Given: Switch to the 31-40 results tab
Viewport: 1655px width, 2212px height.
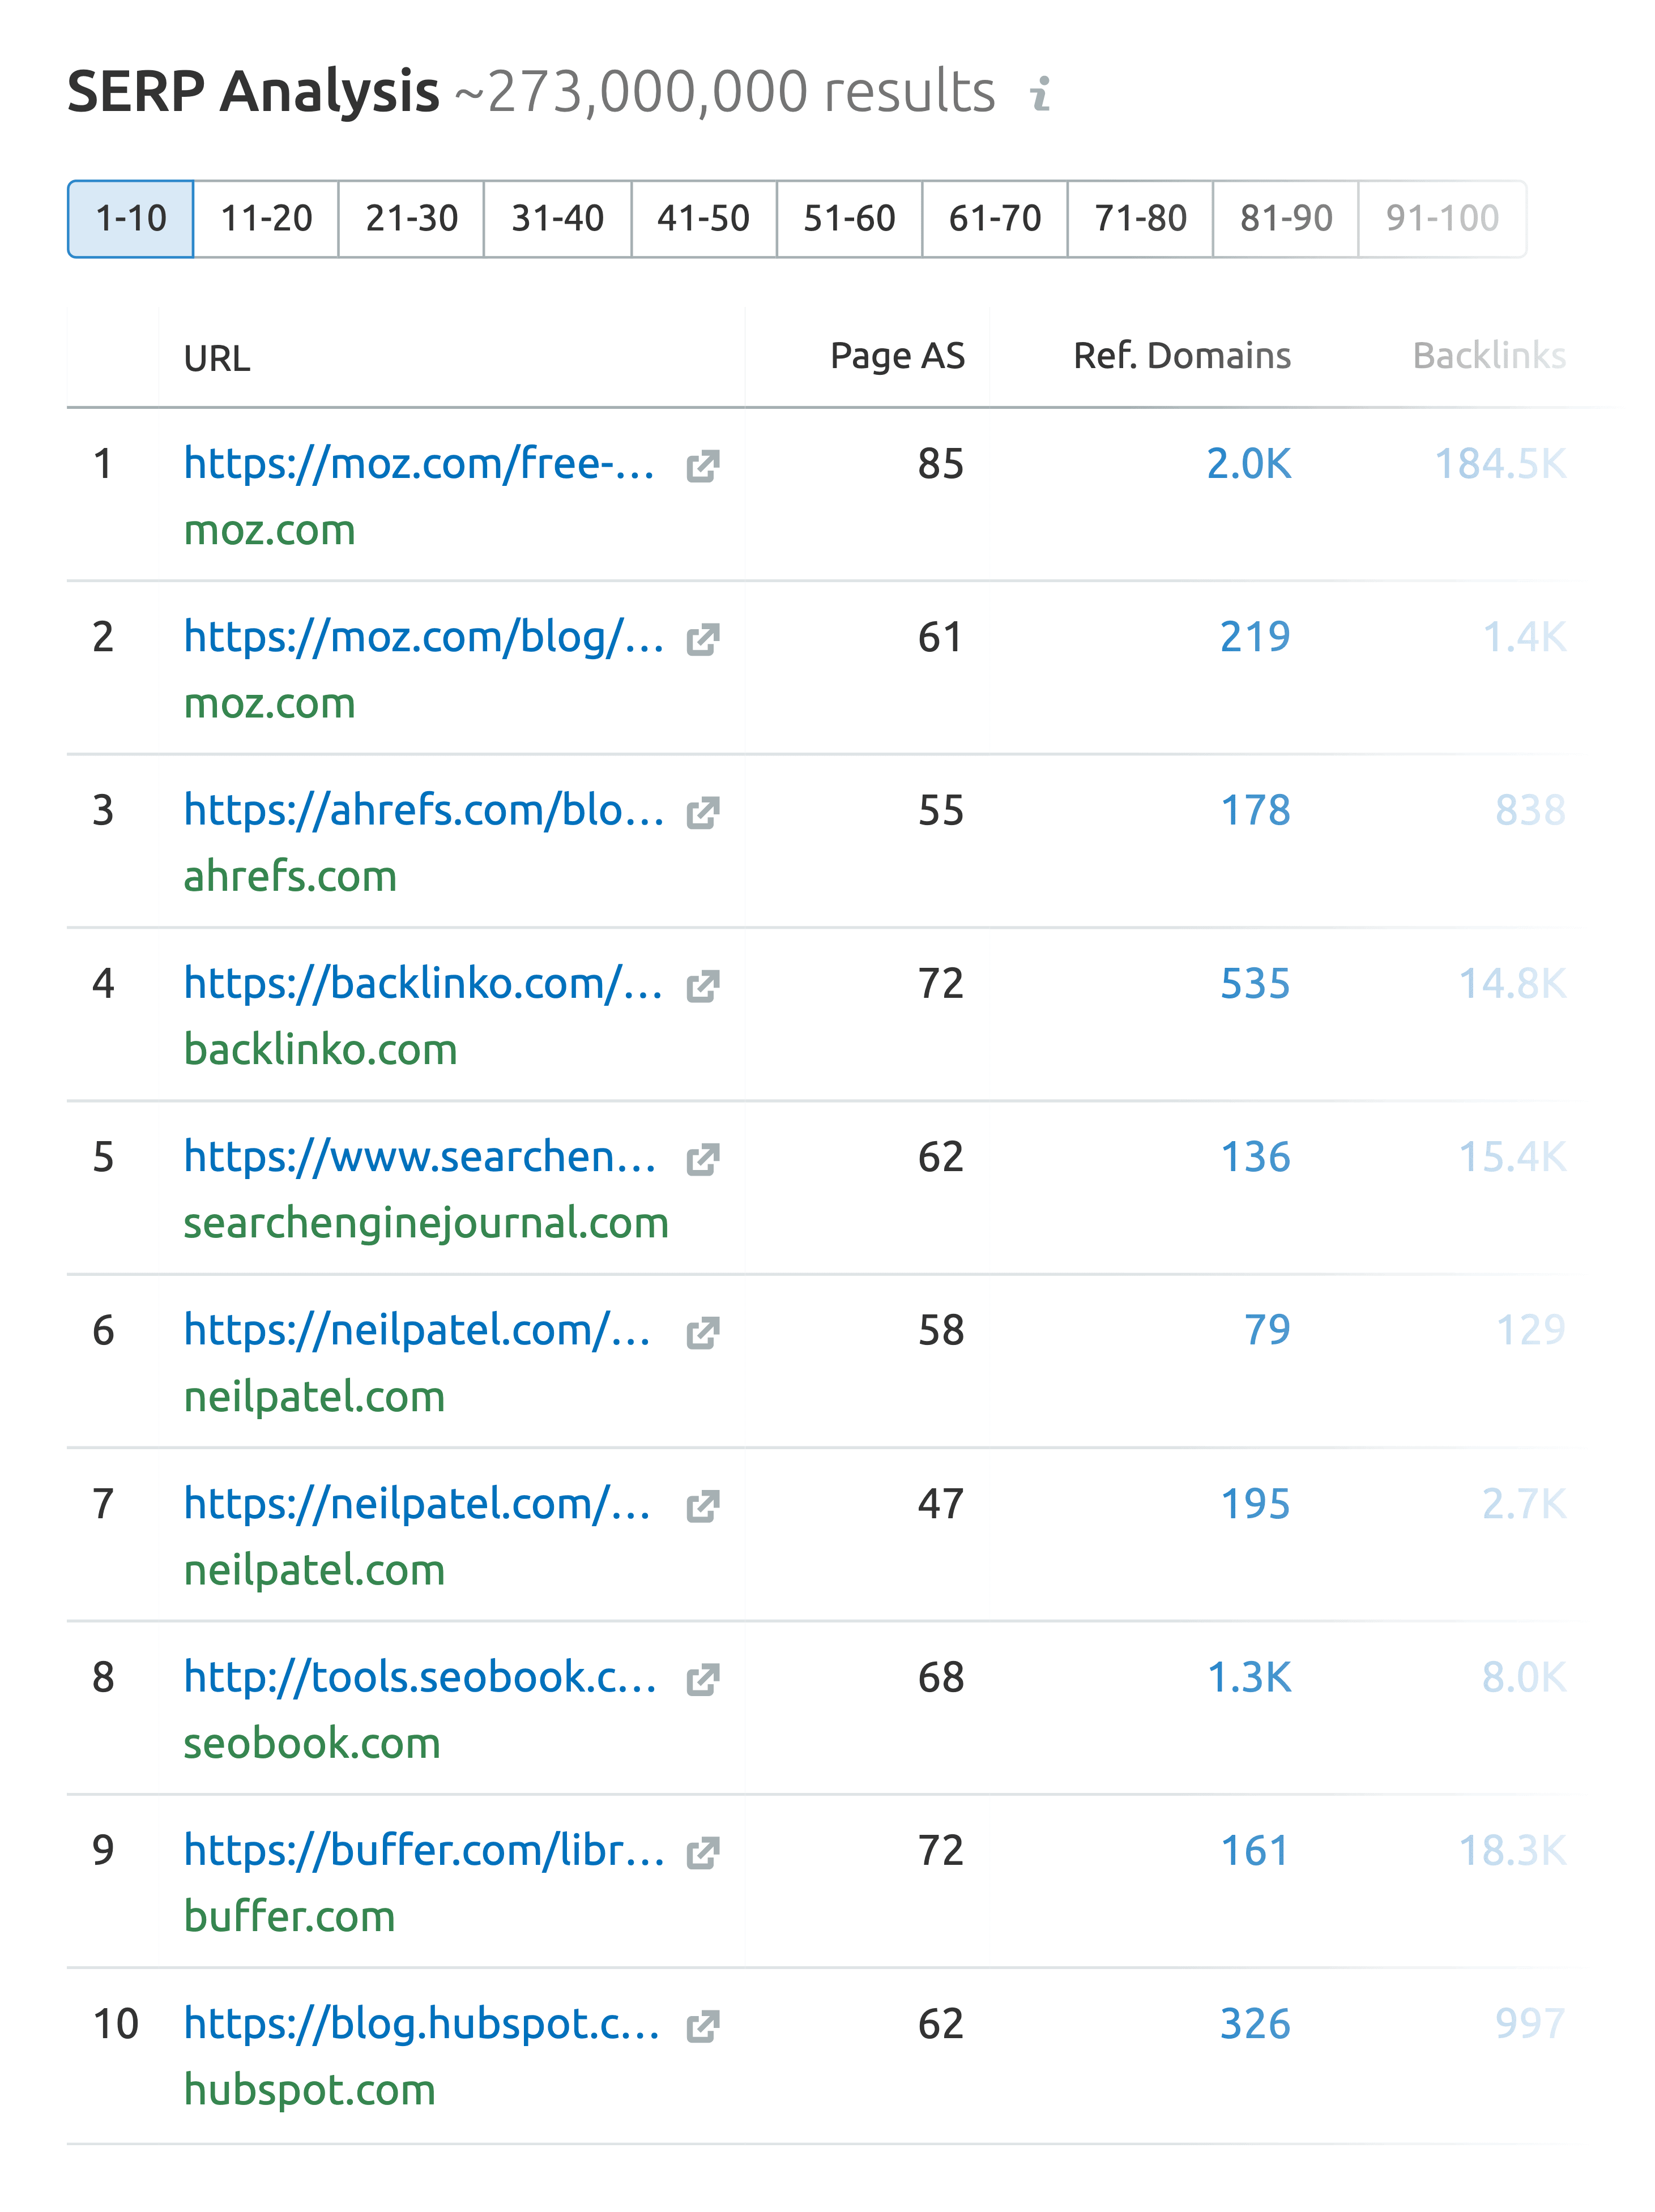Looking at the screenshot, I should click(557, 219).
